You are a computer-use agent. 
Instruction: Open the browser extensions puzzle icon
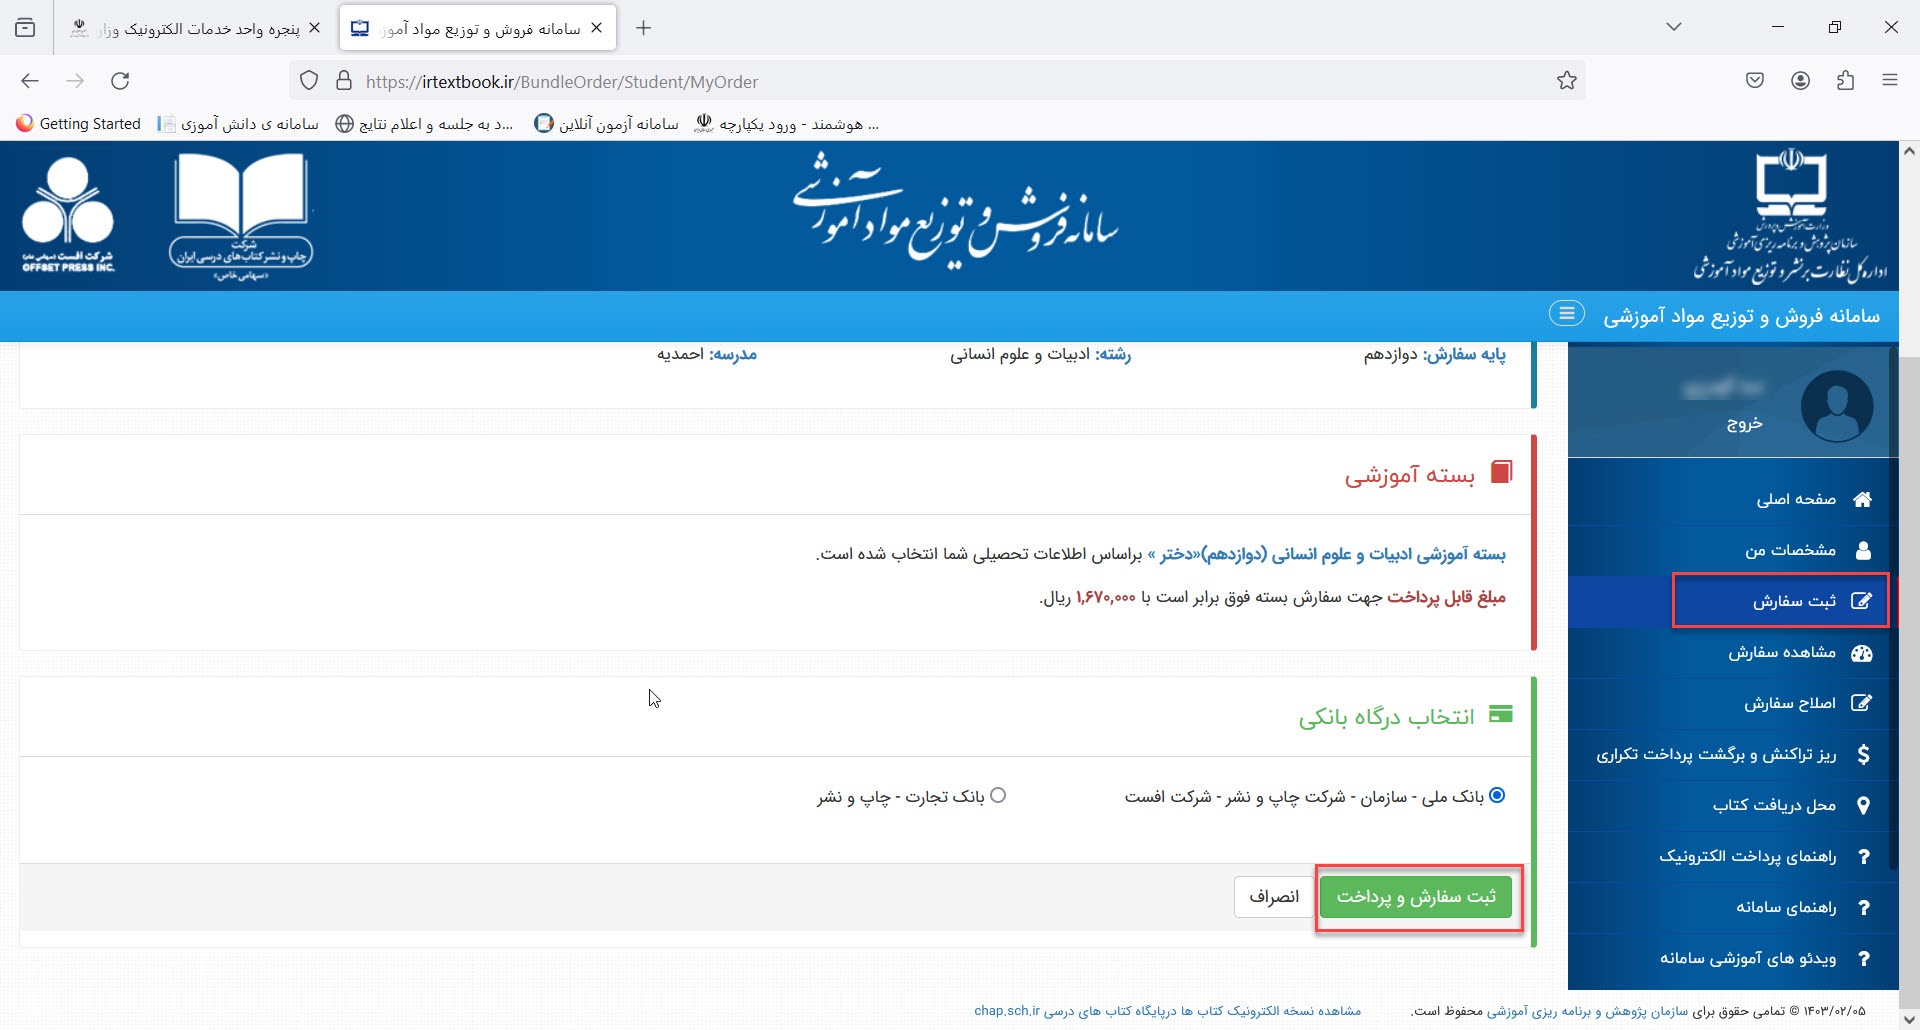click(1845, 81)
